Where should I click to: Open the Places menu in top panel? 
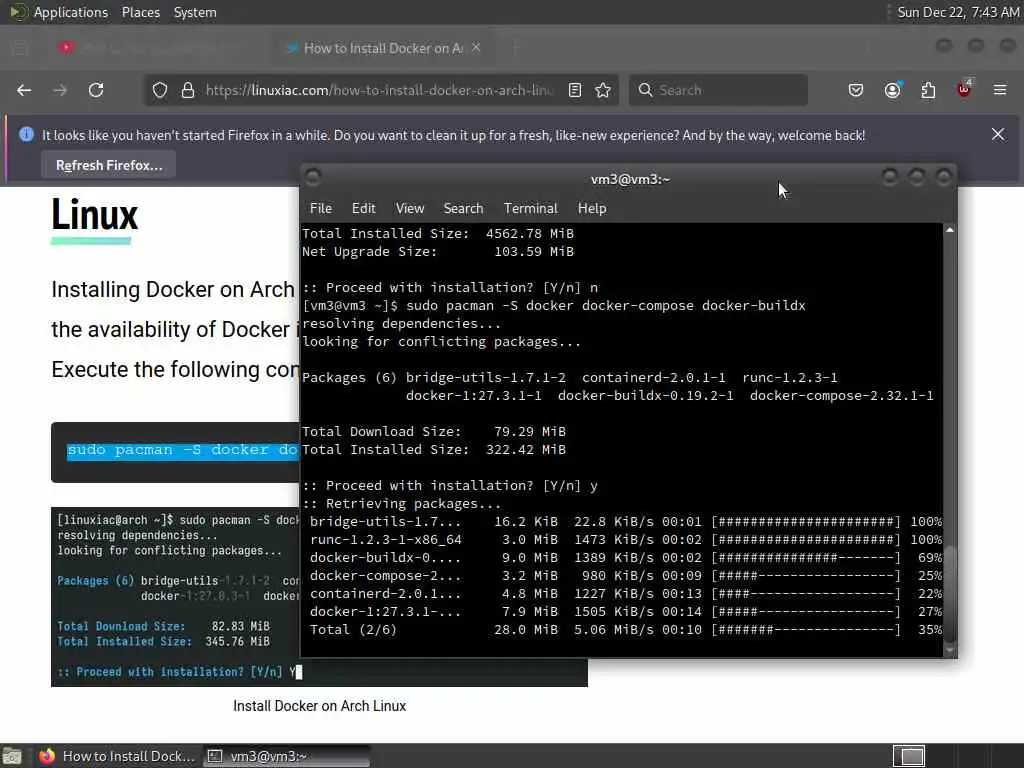point(141,12)
